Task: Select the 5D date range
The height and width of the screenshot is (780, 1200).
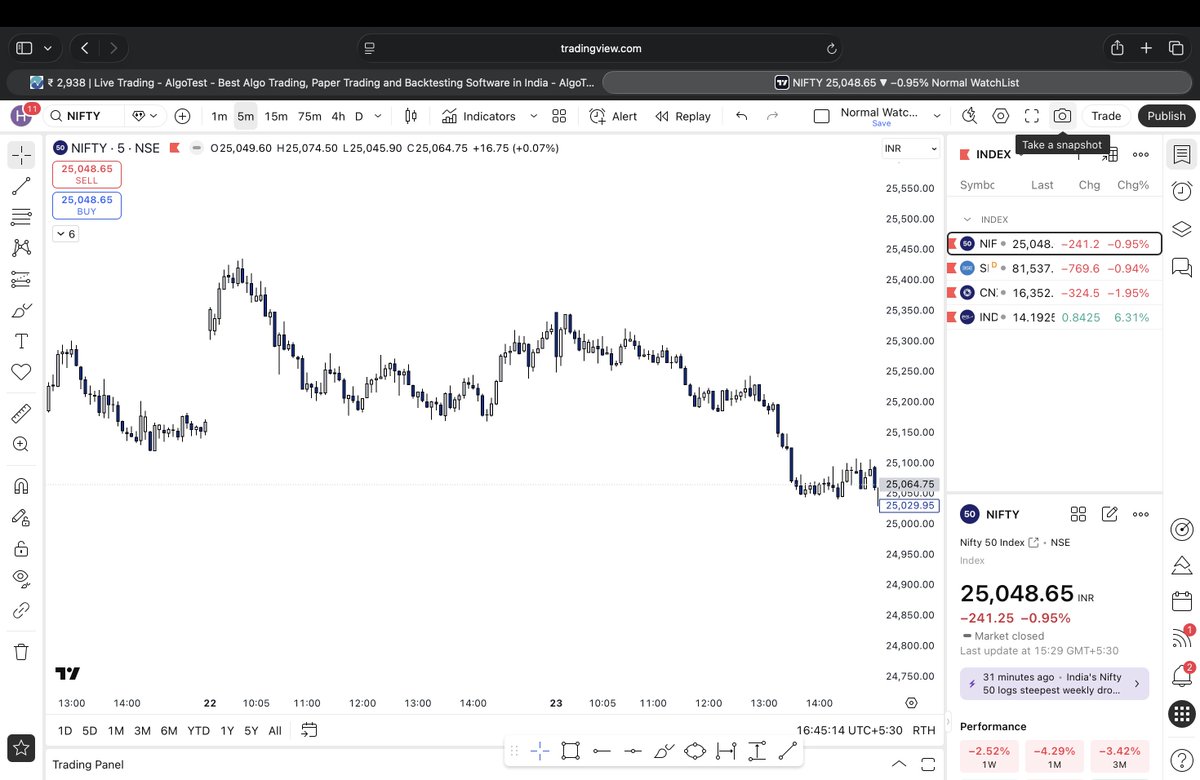Action: (x=90, y=731)
